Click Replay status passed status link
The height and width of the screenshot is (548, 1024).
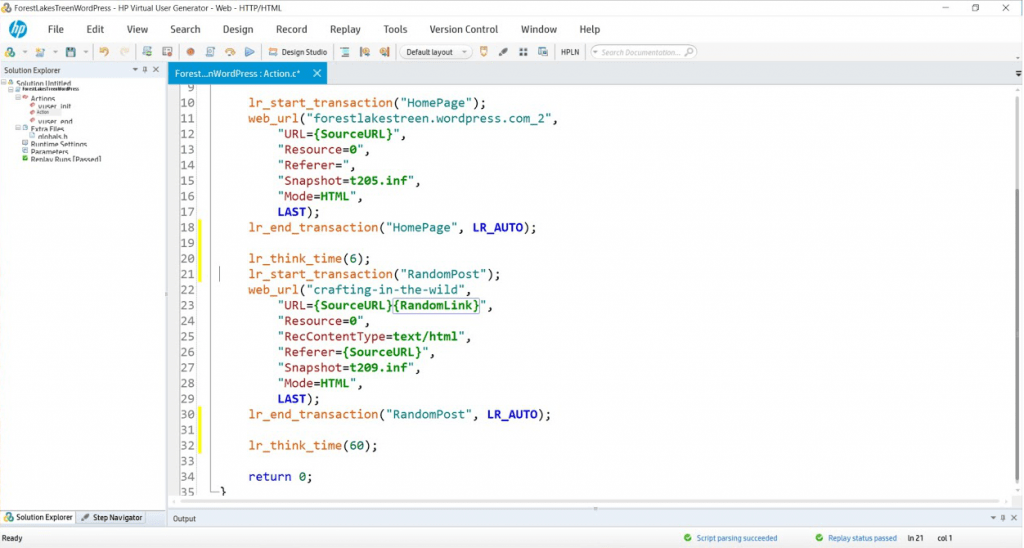point(862,538)
